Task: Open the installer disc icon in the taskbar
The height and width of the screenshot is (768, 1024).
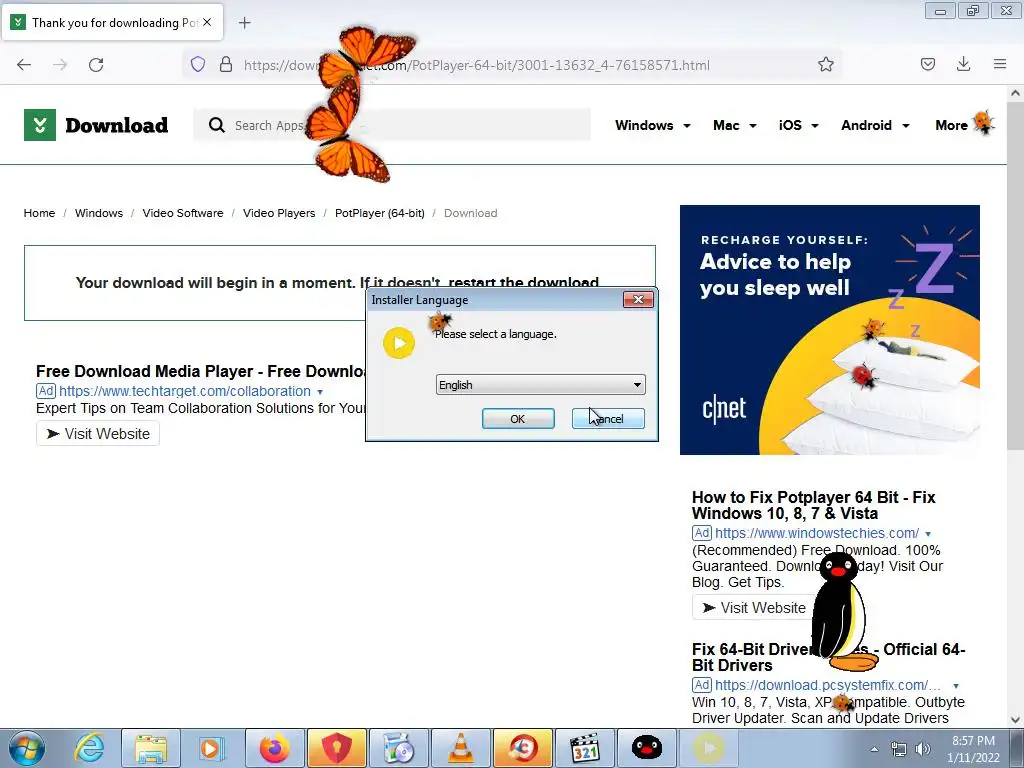Action: coord(398,748)
